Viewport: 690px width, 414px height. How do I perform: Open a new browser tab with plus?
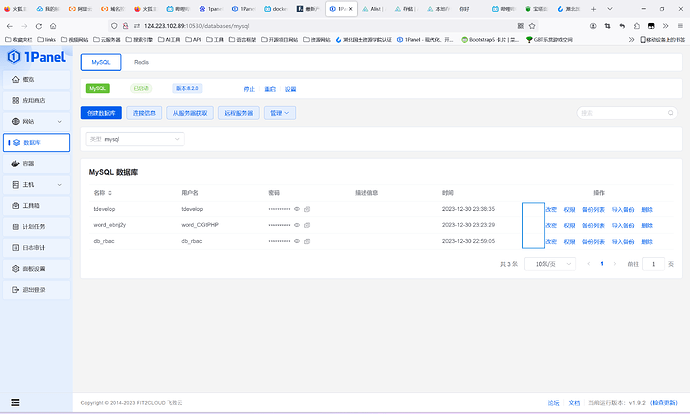click(593, 9)
